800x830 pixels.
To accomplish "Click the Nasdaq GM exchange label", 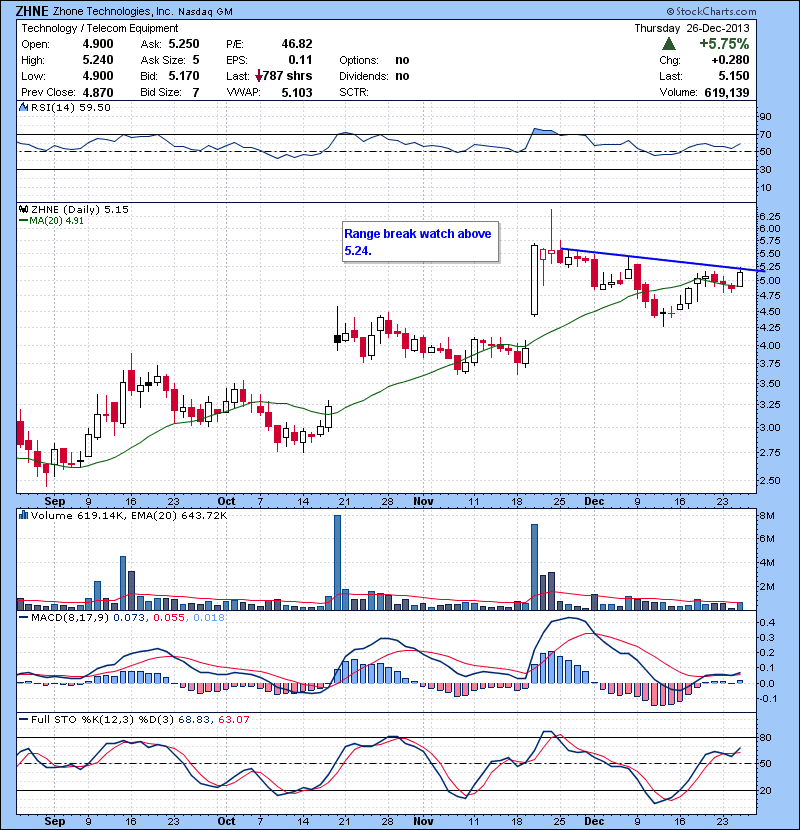I will pos(205,12).
